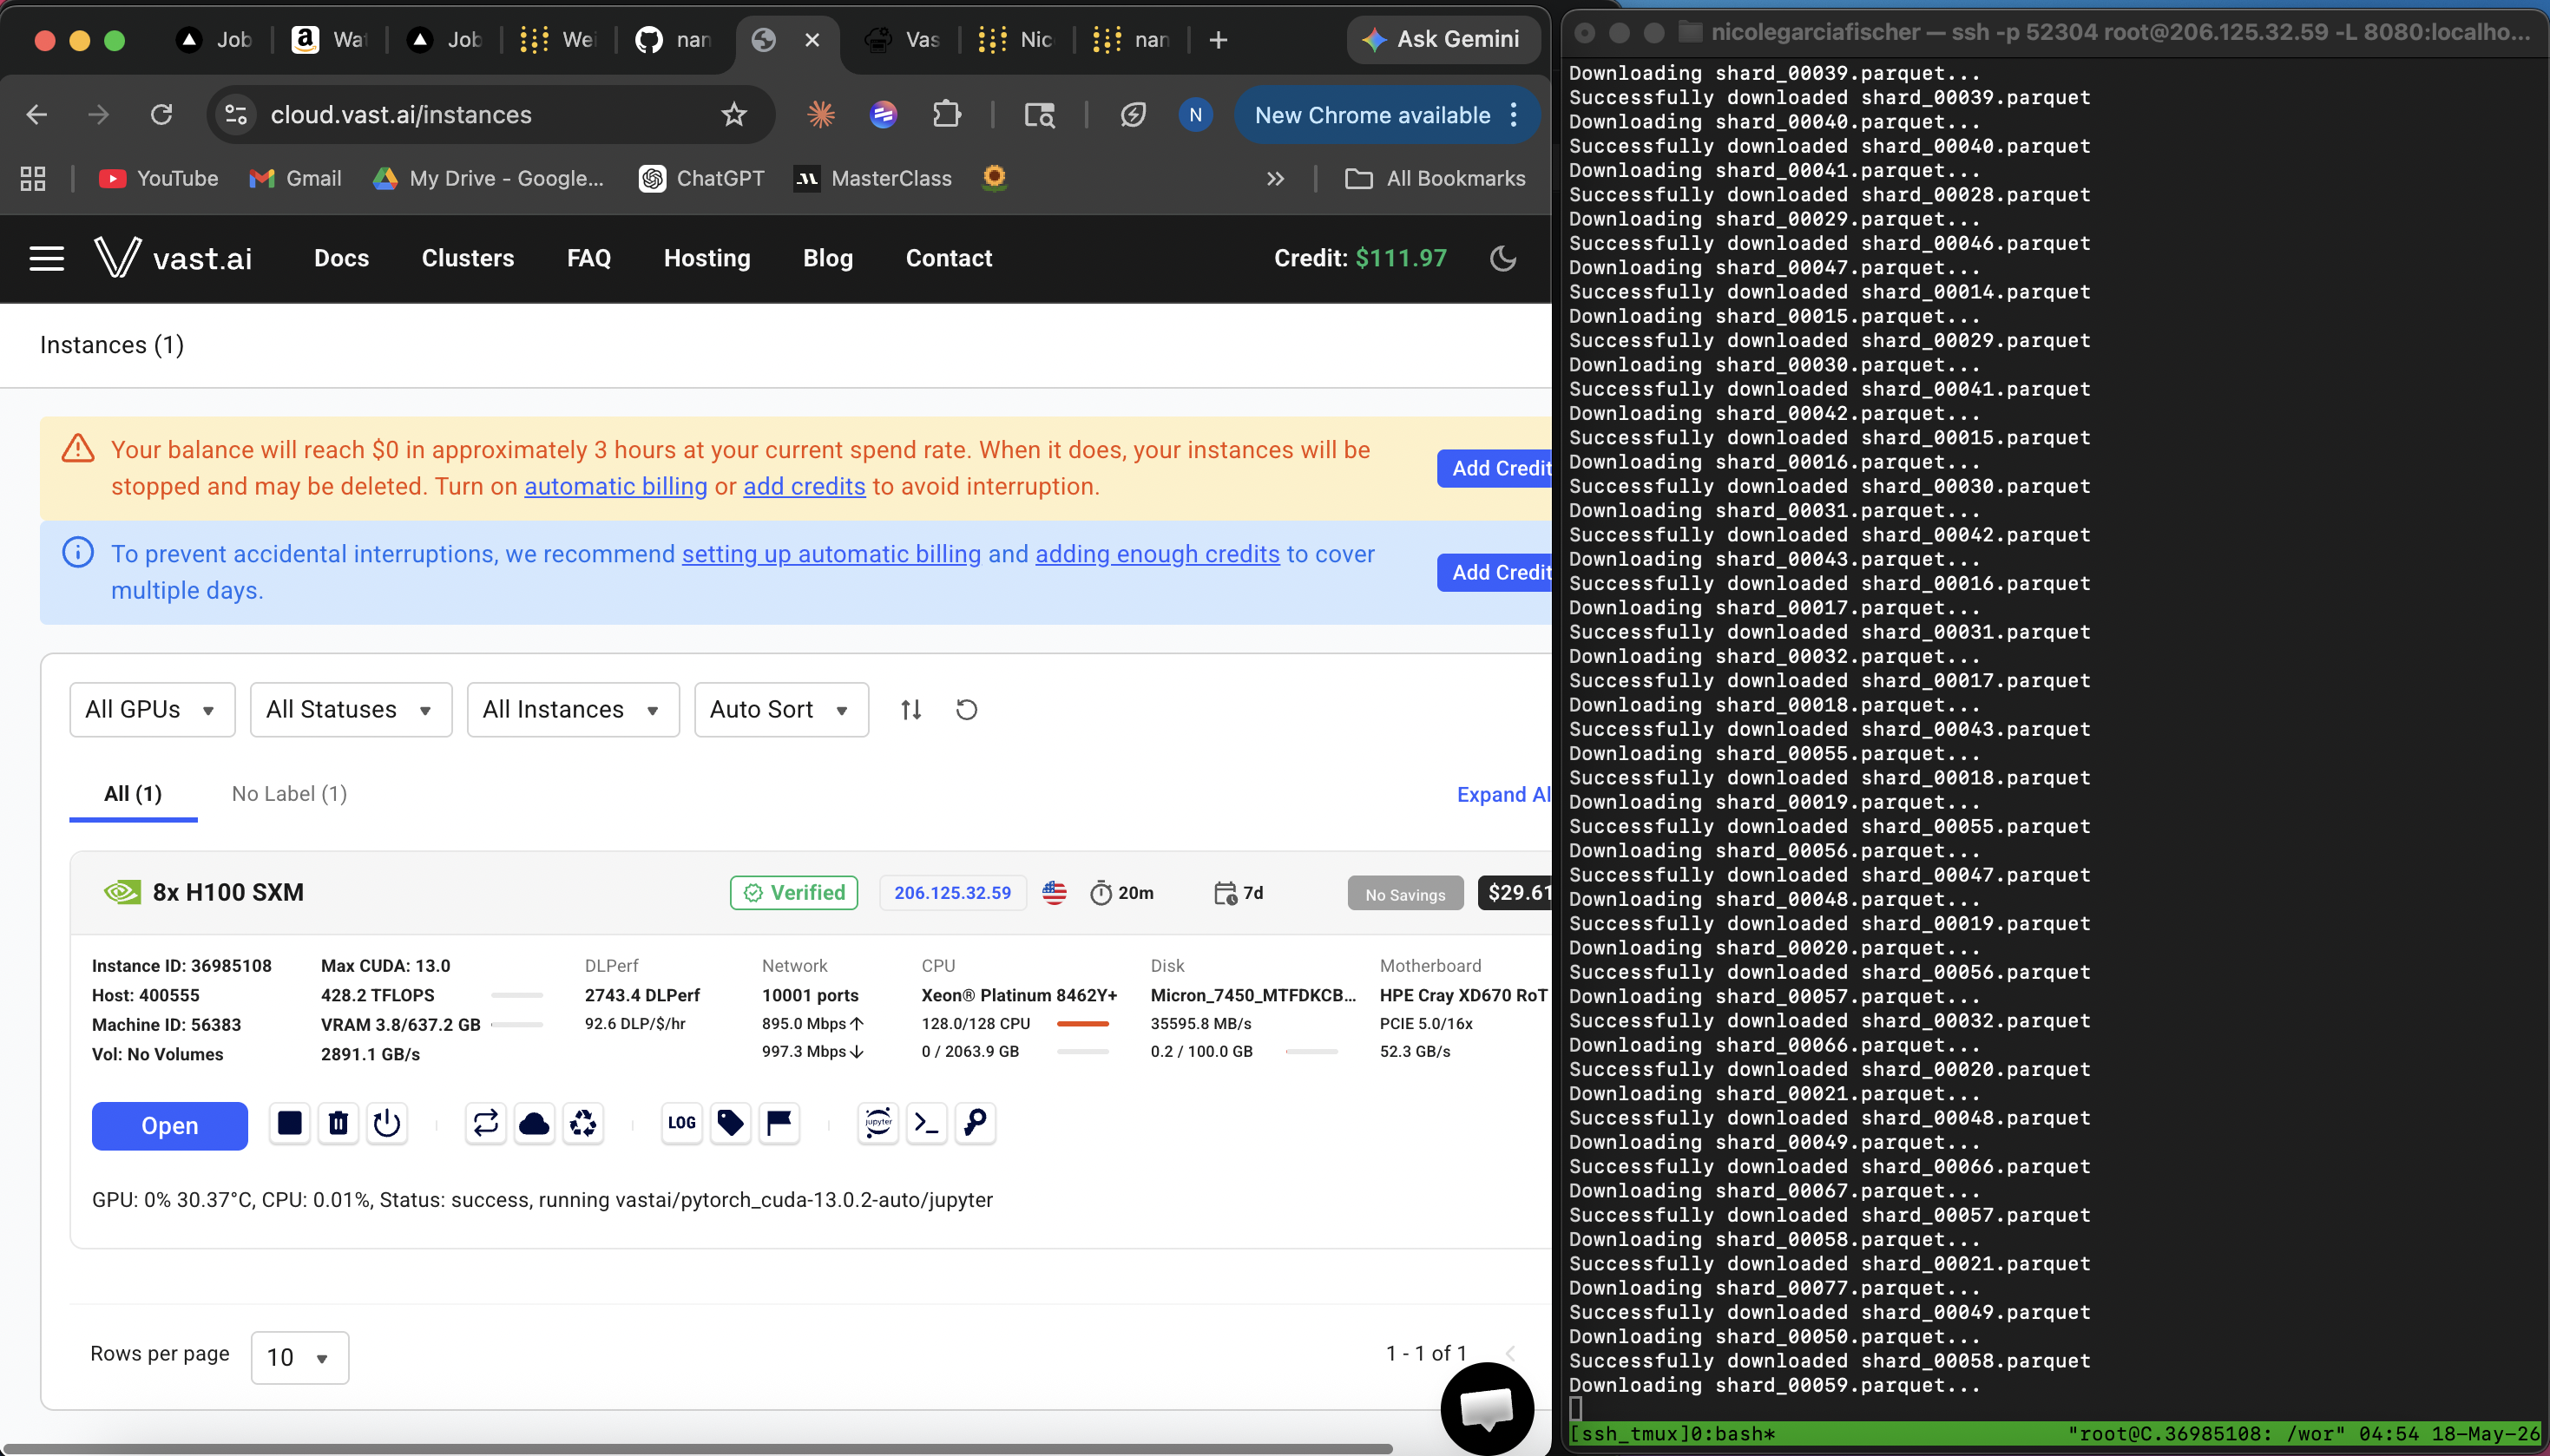Viewport: 2550px width, 1456px height.
Task: Expand the All Statuses dropdown
Action: point(351,710)
